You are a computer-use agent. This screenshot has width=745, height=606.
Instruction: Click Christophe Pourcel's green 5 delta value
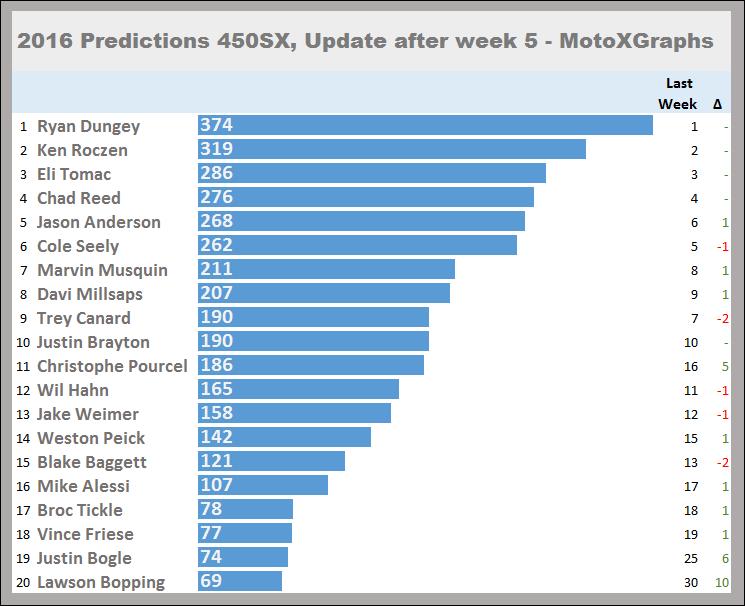pyautogui.click(x=724, y=366)
